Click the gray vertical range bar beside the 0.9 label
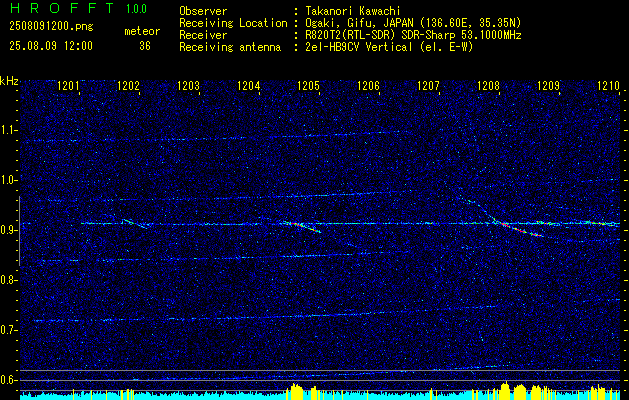629x400 pixels. [x=20, y=231]
